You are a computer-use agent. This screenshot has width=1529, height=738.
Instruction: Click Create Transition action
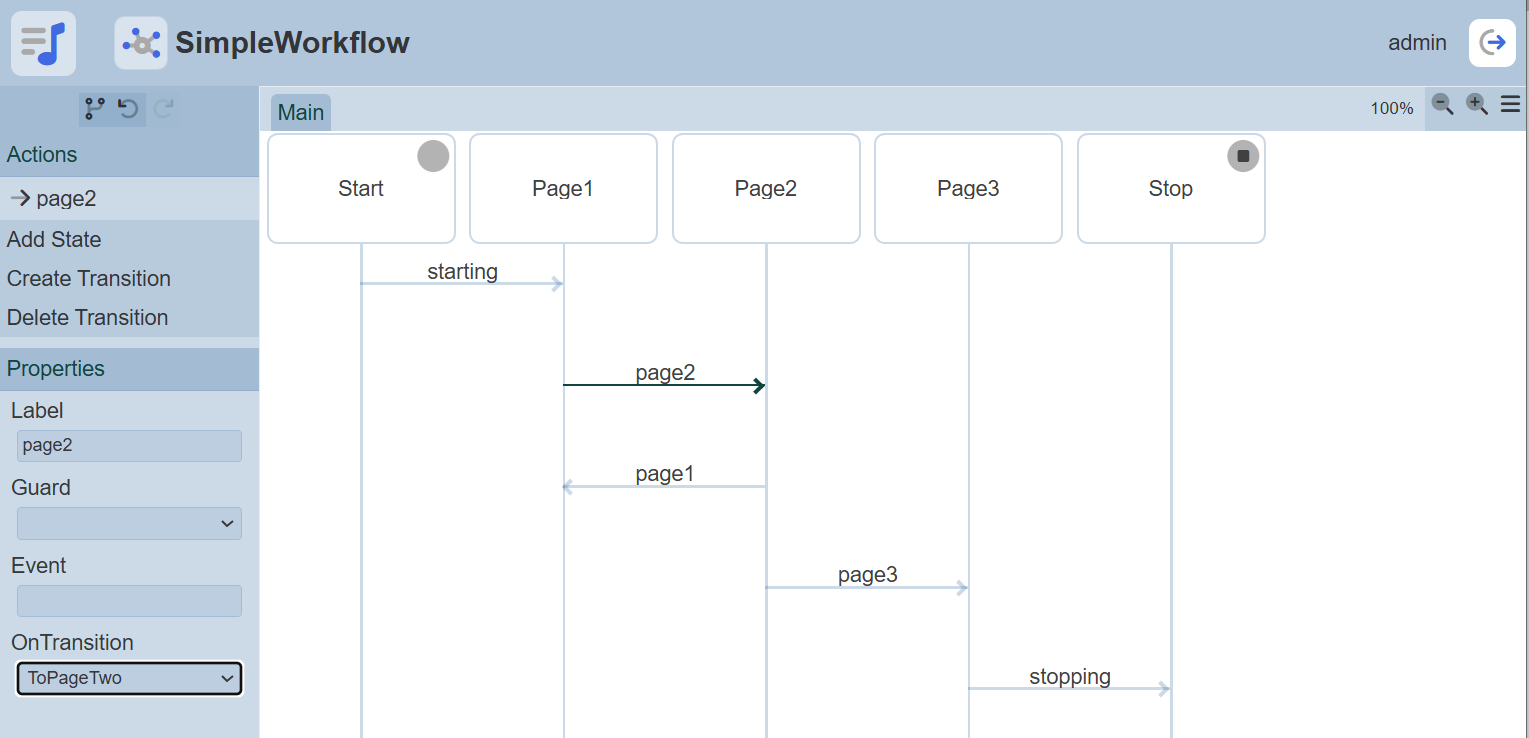click(89, 278)
